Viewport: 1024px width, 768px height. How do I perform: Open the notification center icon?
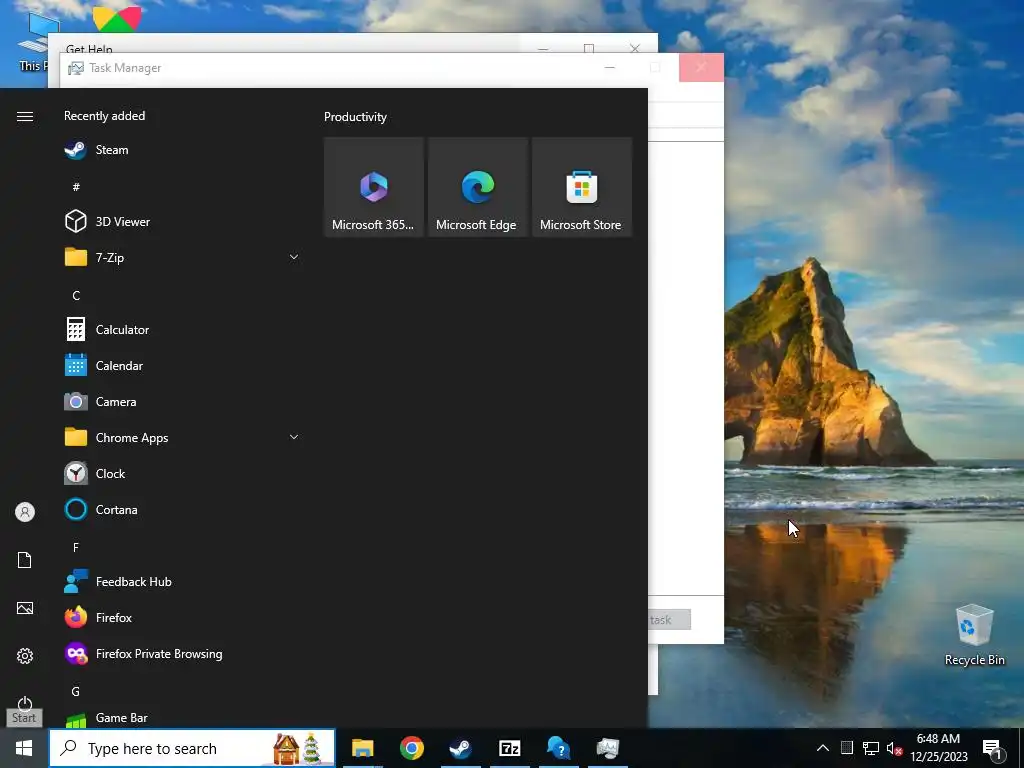click(x=993, y=750)
